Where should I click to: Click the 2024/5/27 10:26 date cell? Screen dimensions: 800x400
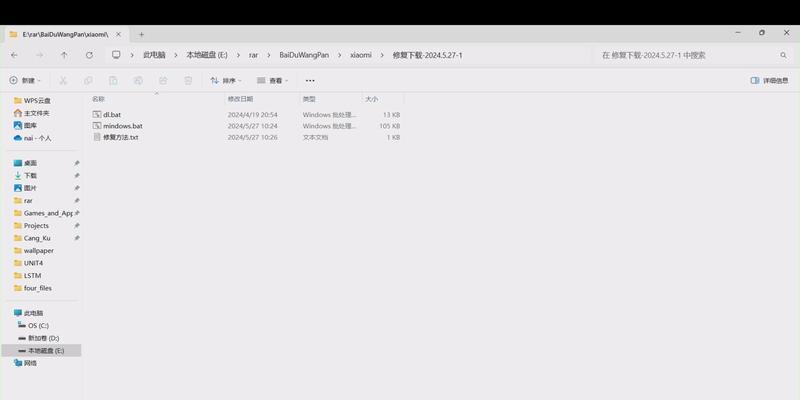(x=253, y=137)
